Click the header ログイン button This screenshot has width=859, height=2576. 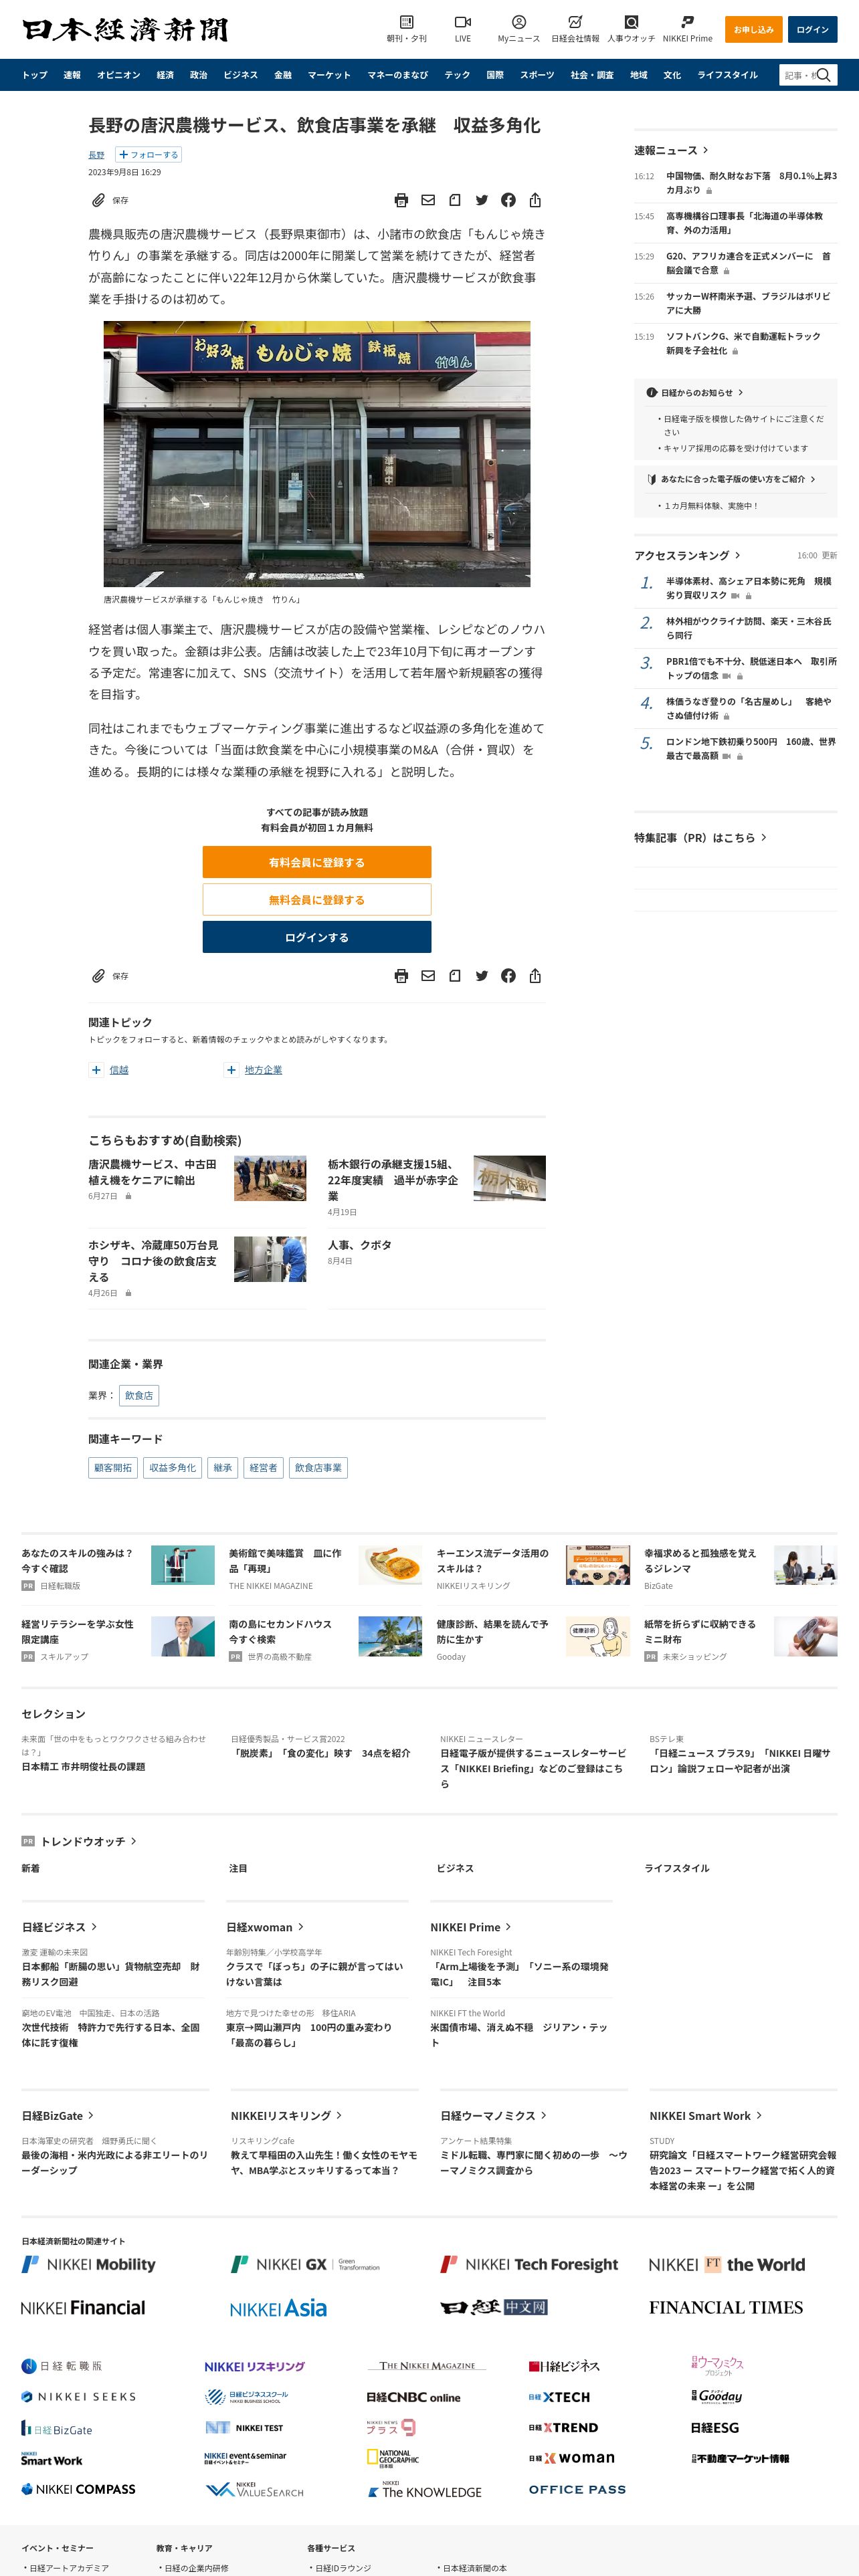[x=812, y=30]
